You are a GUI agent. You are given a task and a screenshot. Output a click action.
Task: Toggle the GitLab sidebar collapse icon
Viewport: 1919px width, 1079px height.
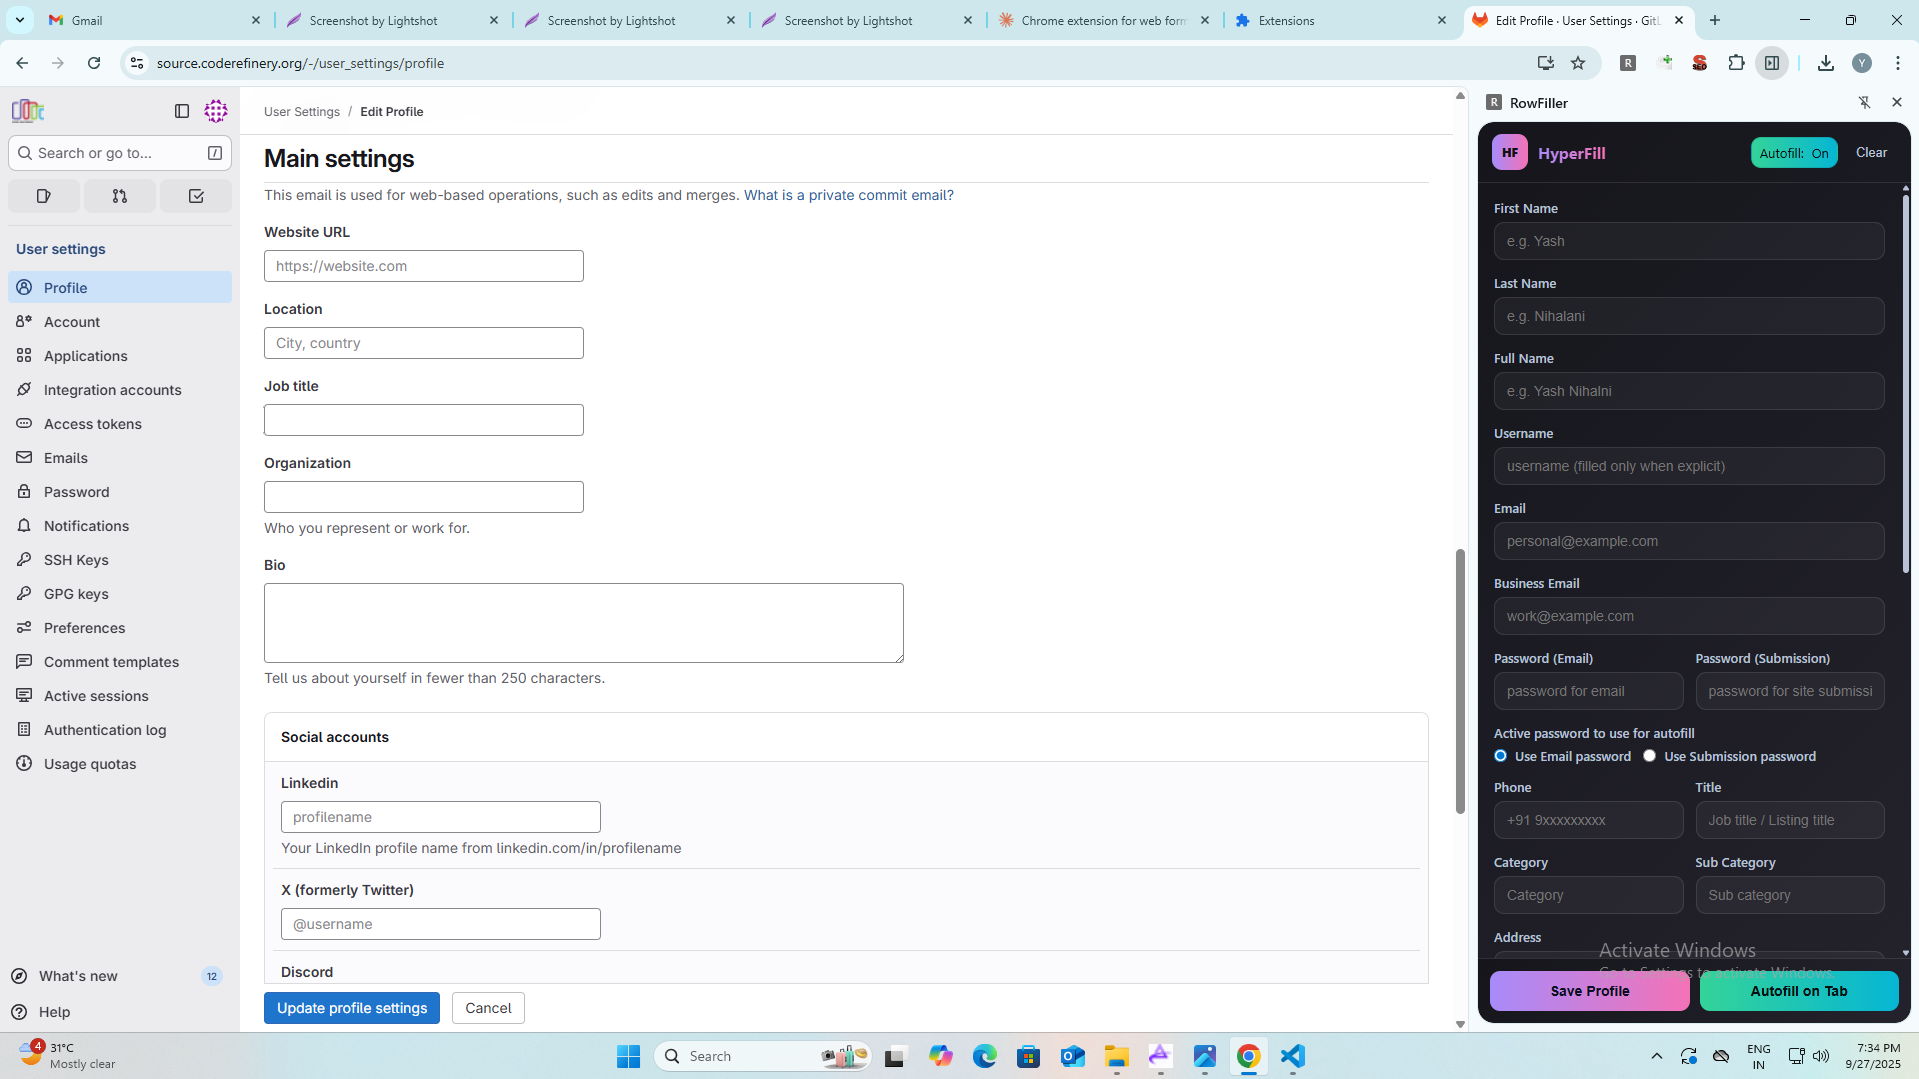coord(182,111)
